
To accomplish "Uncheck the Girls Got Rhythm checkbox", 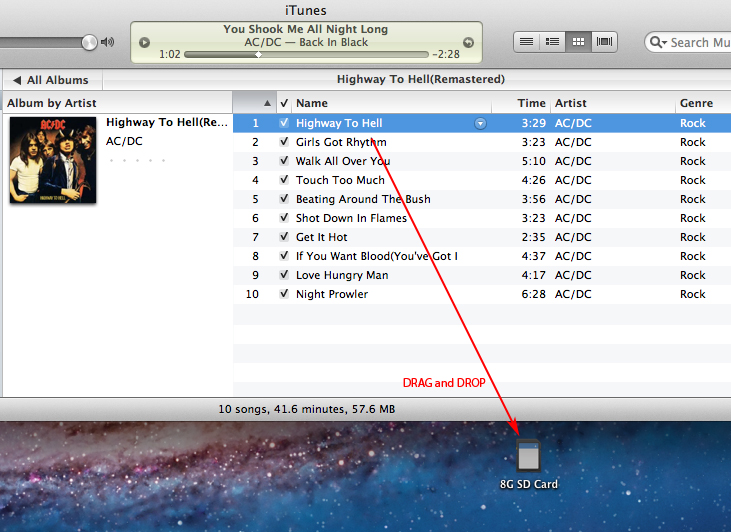I will [284, 142].
